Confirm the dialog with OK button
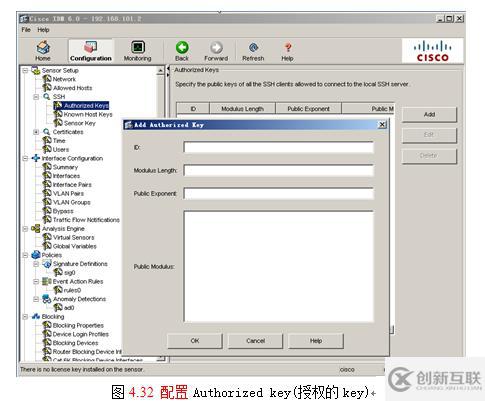 195,341
